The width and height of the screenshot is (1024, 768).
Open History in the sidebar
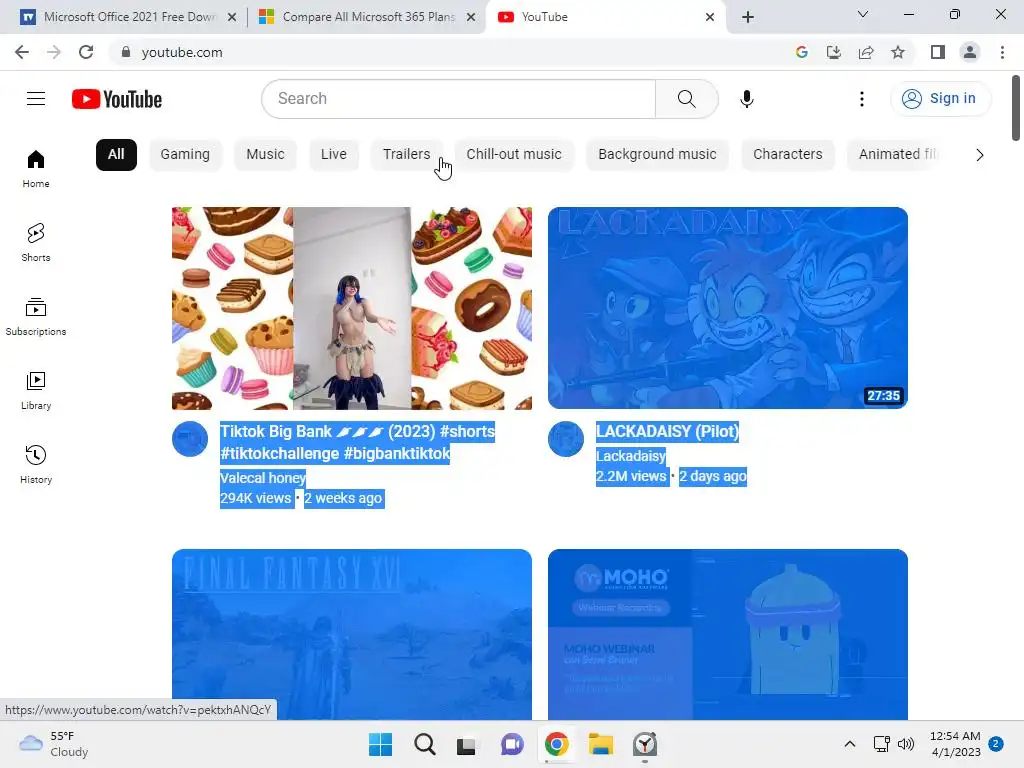pos(36,464)
